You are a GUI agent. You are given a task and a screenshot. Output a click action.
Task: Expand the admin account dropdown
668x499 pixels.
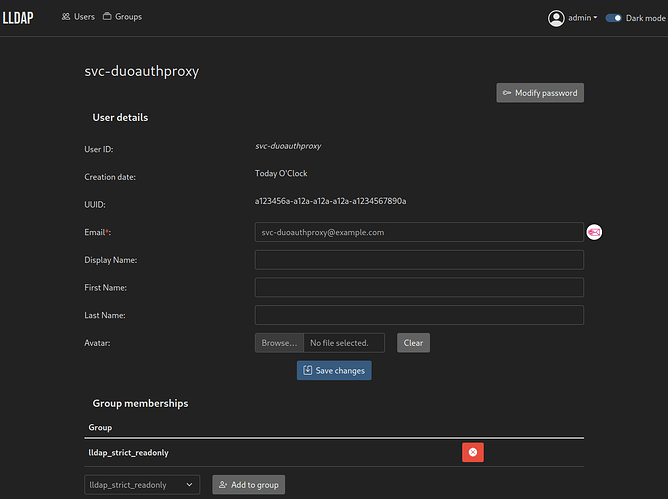[x=582, y=18]
